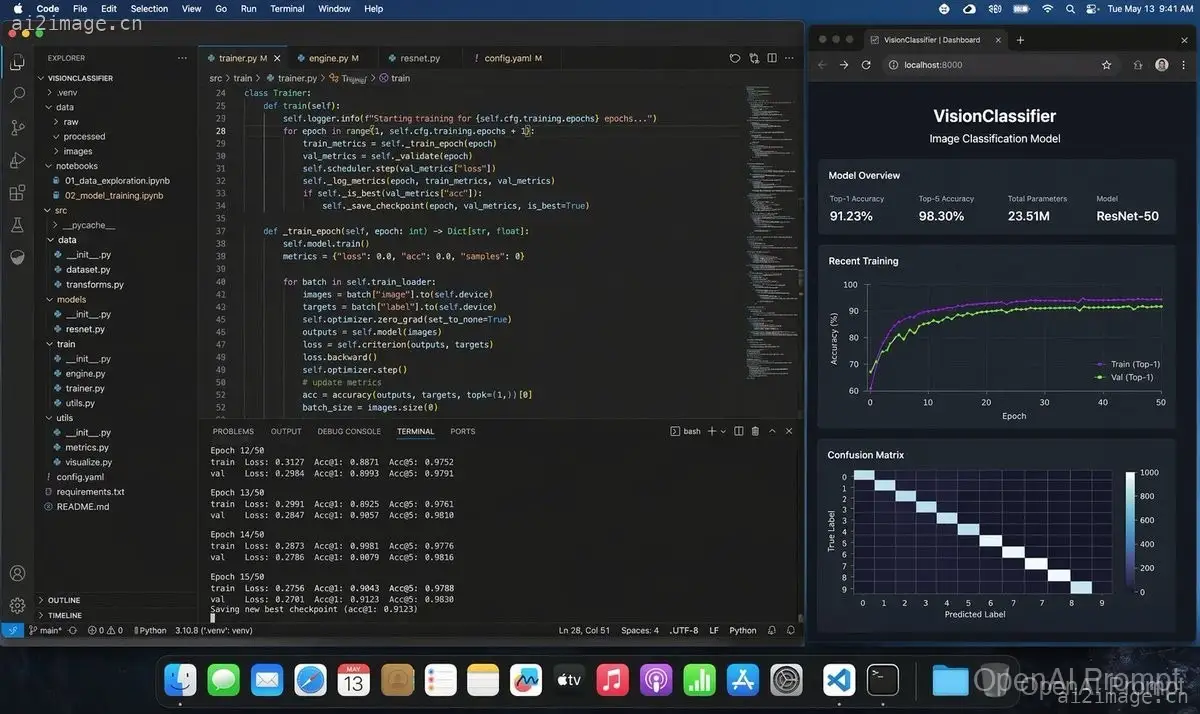Open engine.py in Explorer tree
1200x714 pixels.
pyautogui.click(x=86, y=373)
